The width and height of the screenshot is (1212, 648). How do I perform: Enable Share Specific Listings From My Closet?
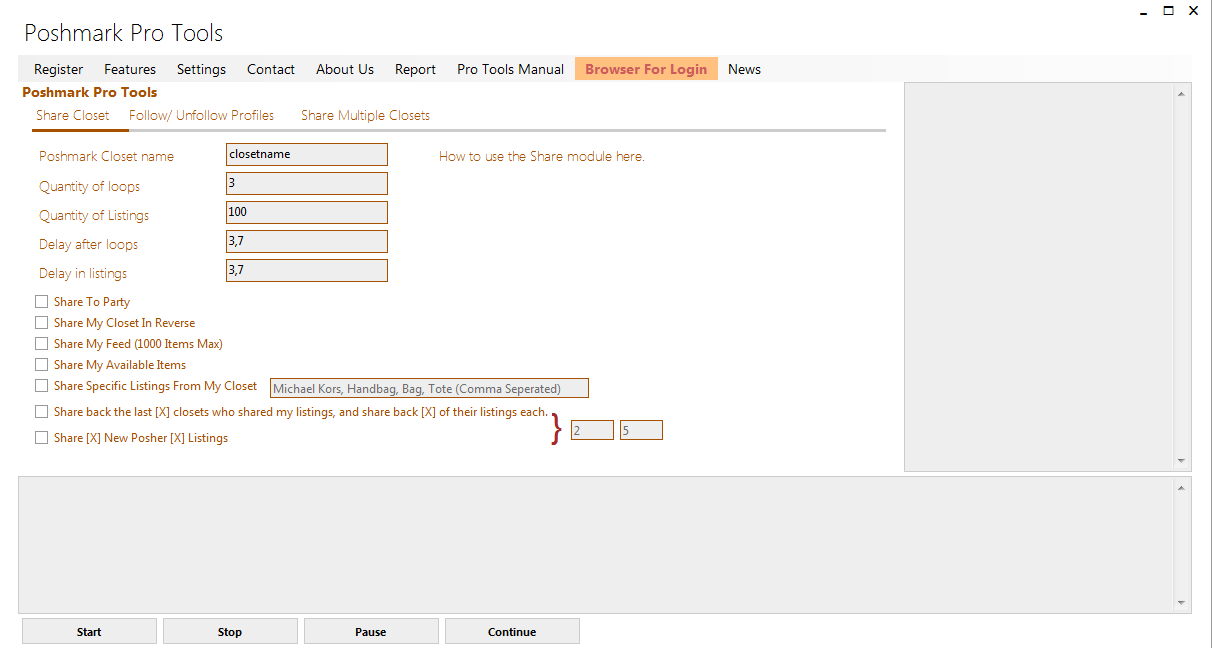point(41,385)
